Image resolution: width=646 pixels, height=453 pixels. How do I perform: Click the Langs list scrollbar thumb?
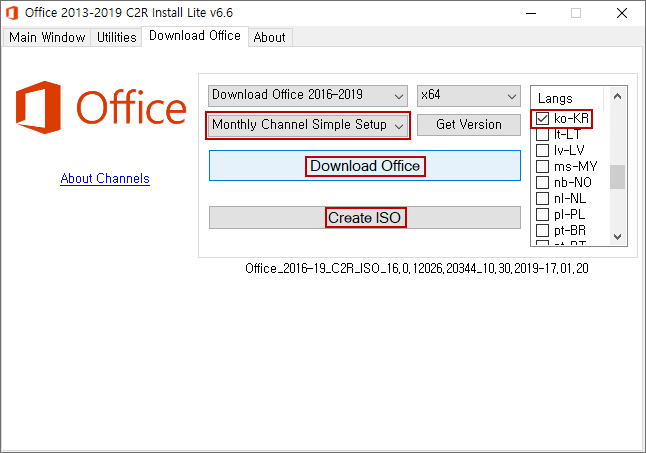[x=617, y=177]
